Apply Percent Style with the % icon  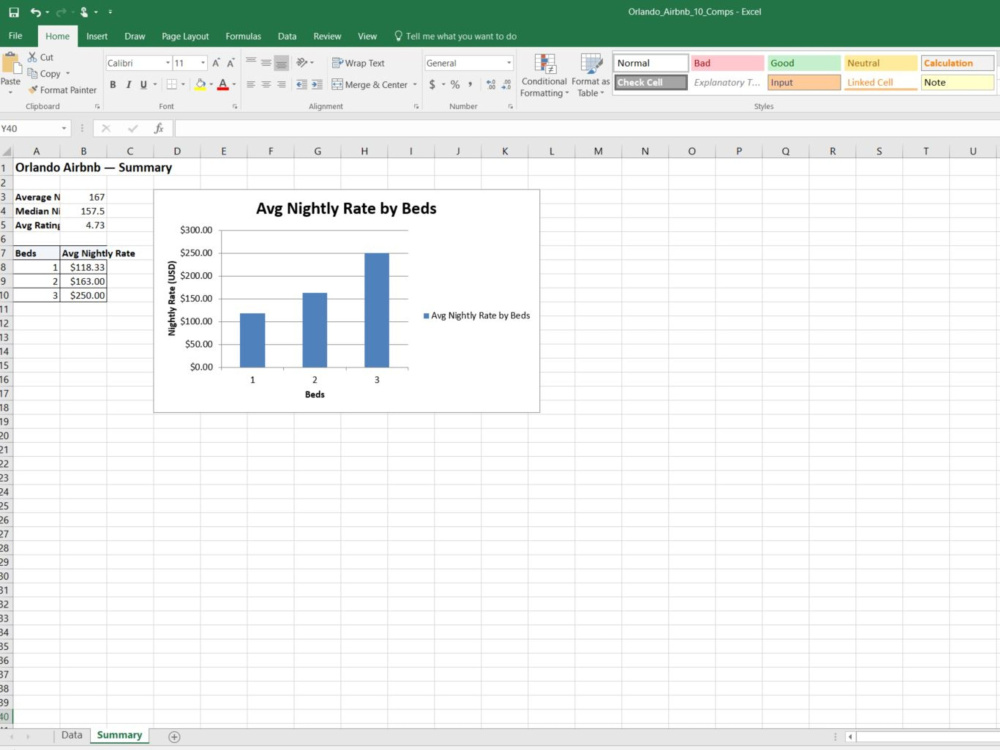pos(455,84)
